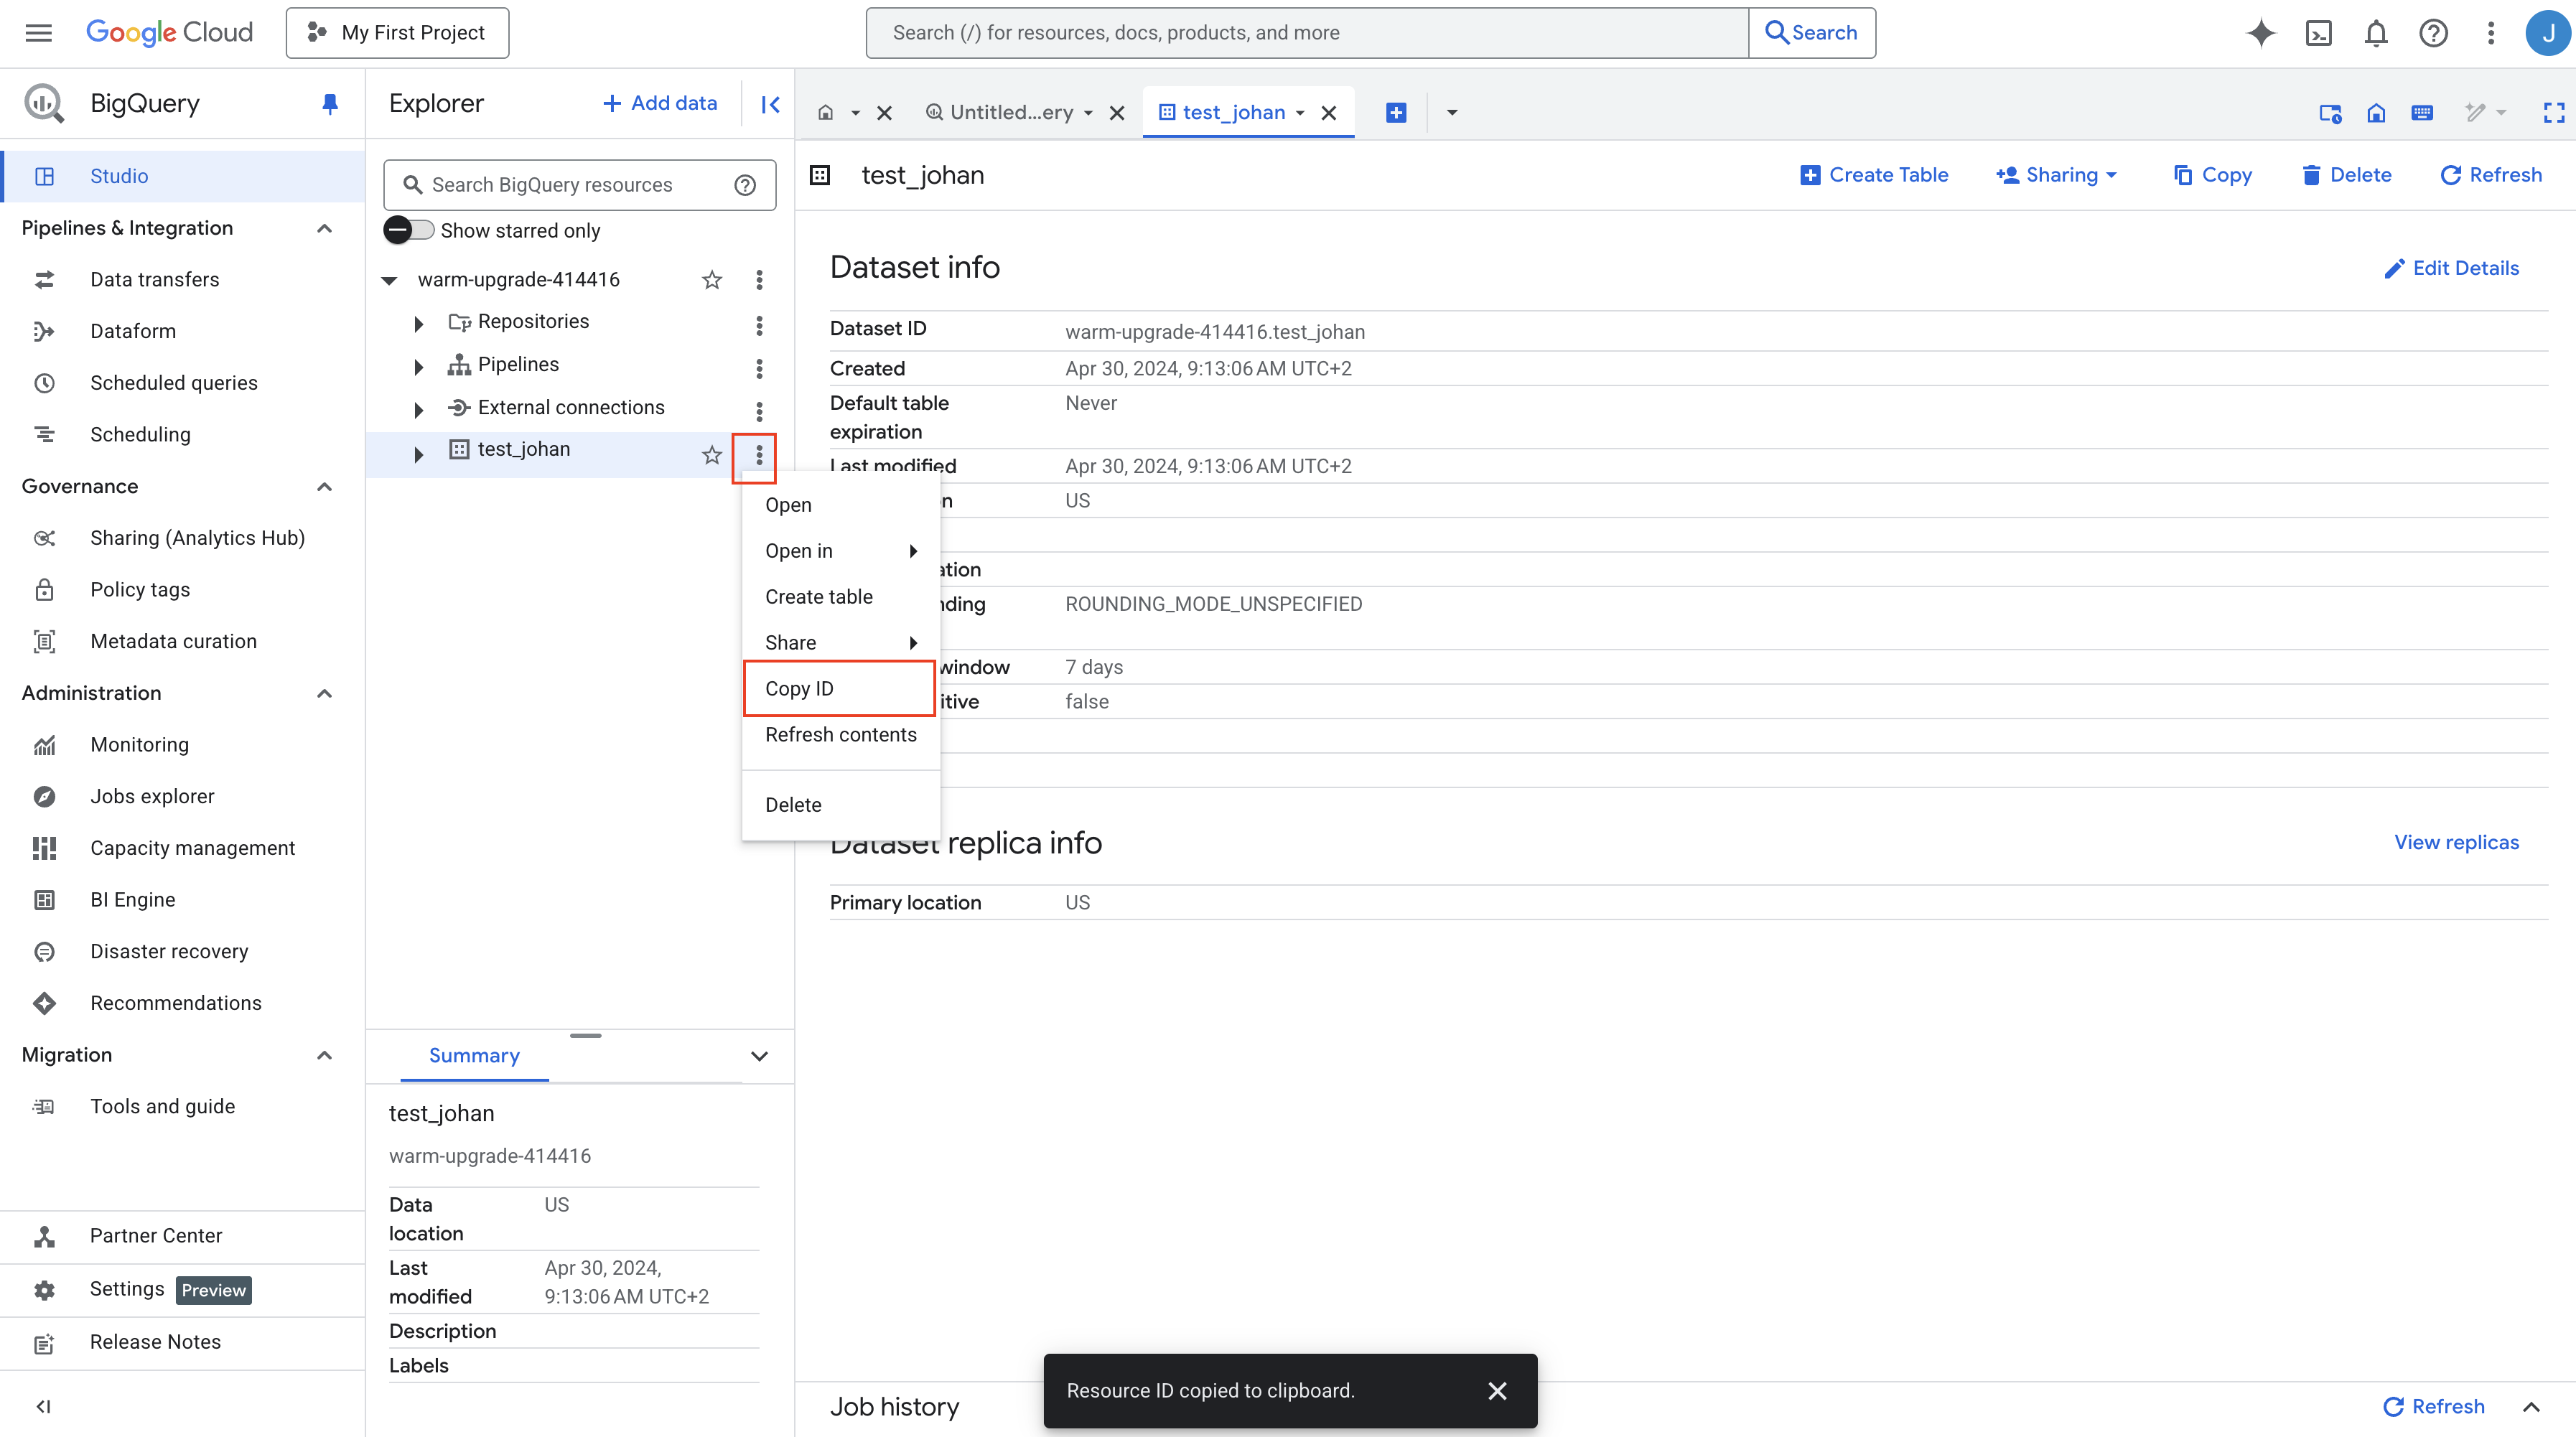
Task: Unpin BigQuery using the pin icon
Action: click(330, 103)
